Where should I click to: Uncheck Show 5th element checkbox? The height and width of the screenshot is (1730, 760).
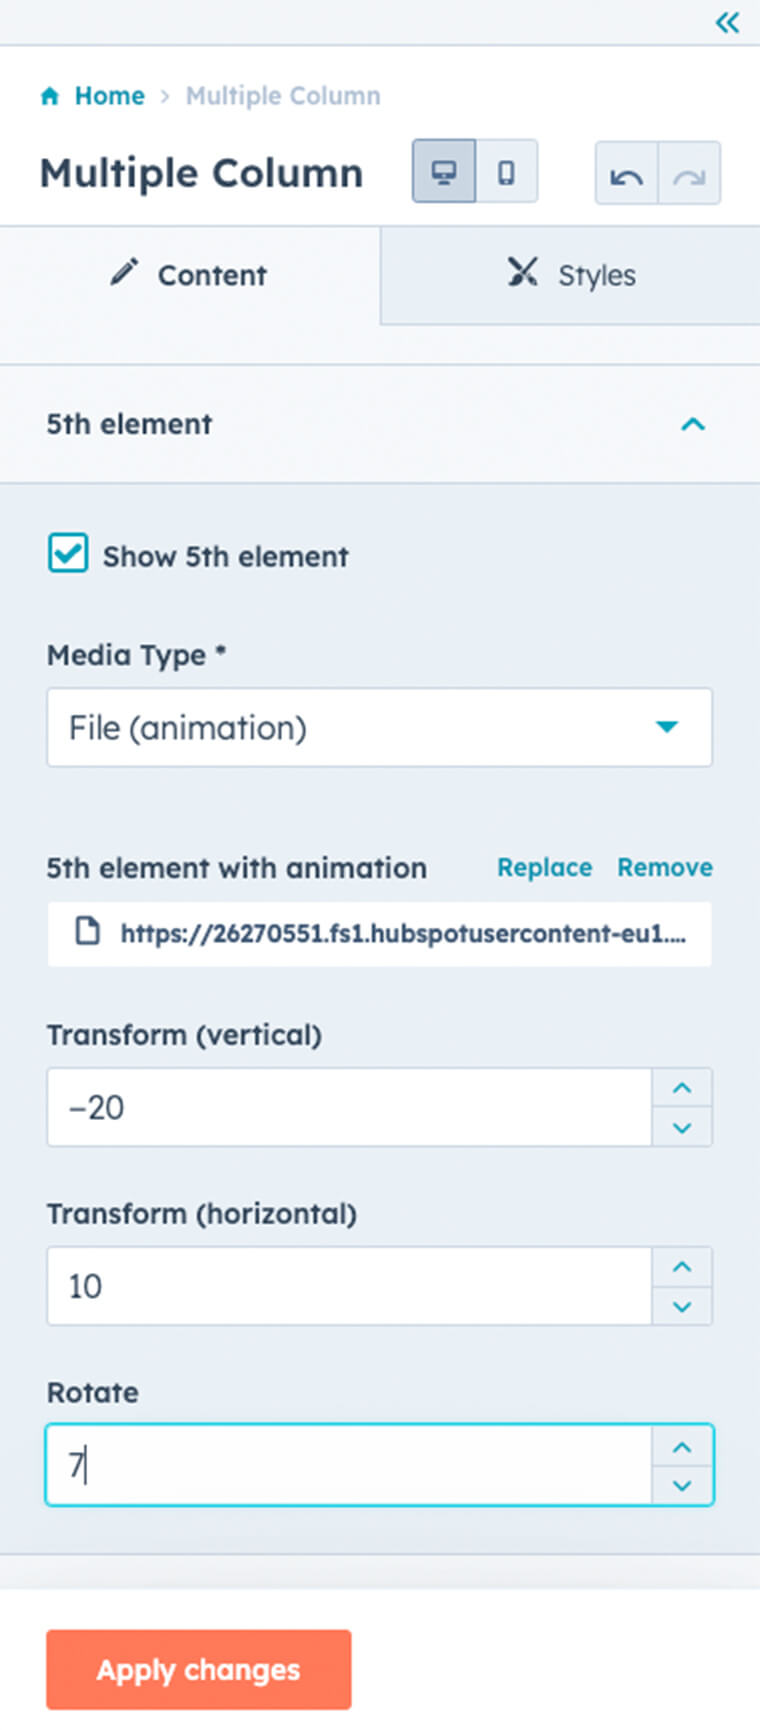68,553
